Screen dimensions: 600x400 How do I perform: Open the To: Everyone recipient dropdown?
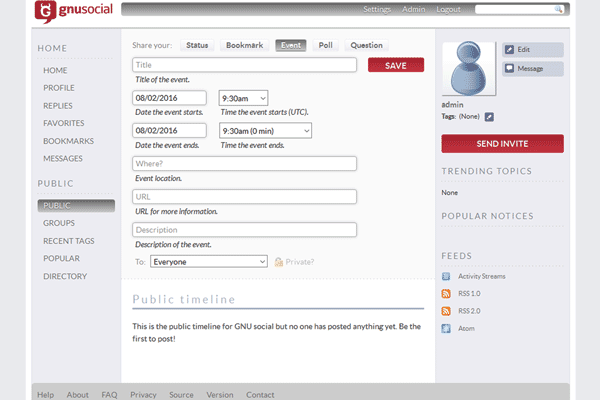point(208,262)
